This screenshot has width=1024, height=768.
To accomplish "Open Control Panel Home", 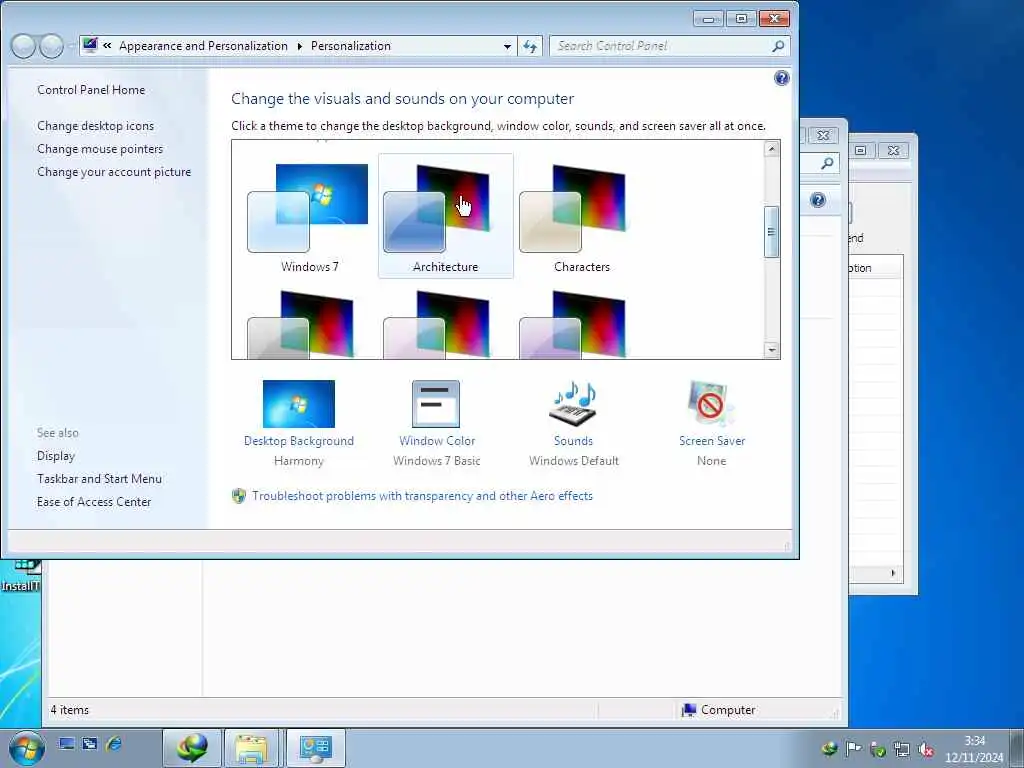I will pos(91,90).
